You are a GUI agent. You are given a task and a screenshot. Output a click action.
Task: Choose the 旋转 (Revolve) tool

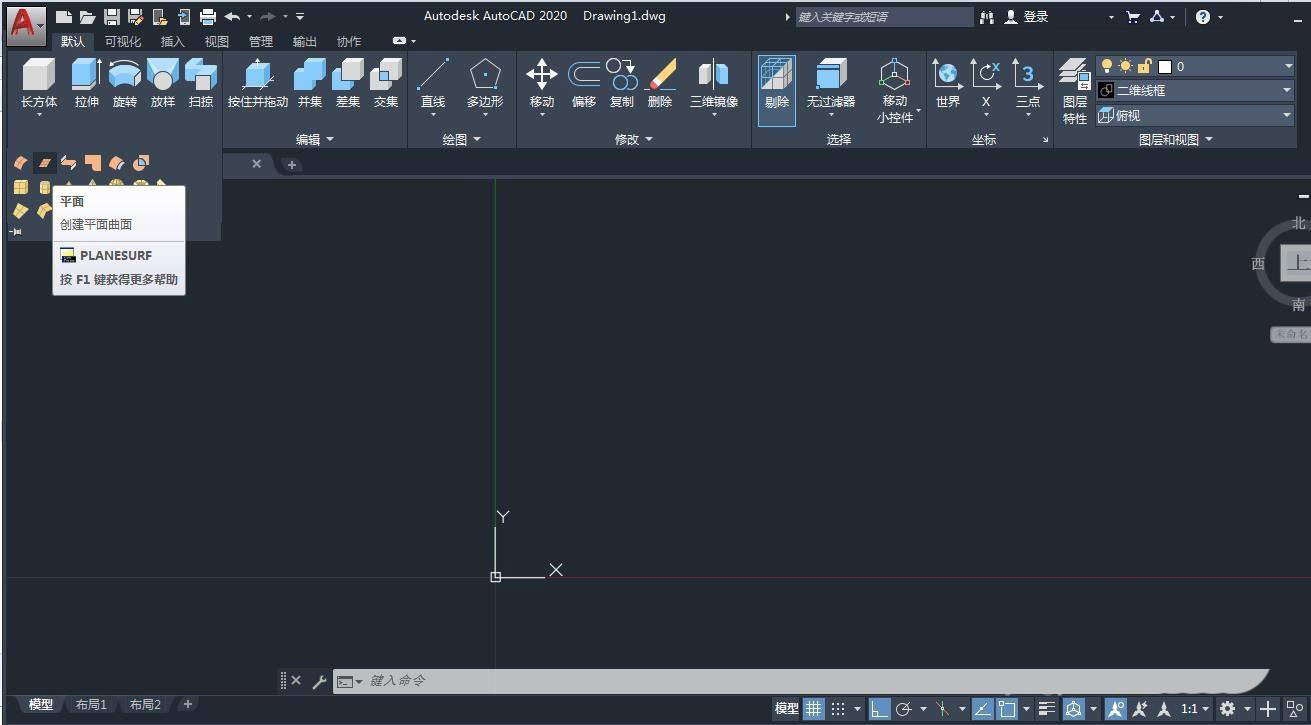124,84
